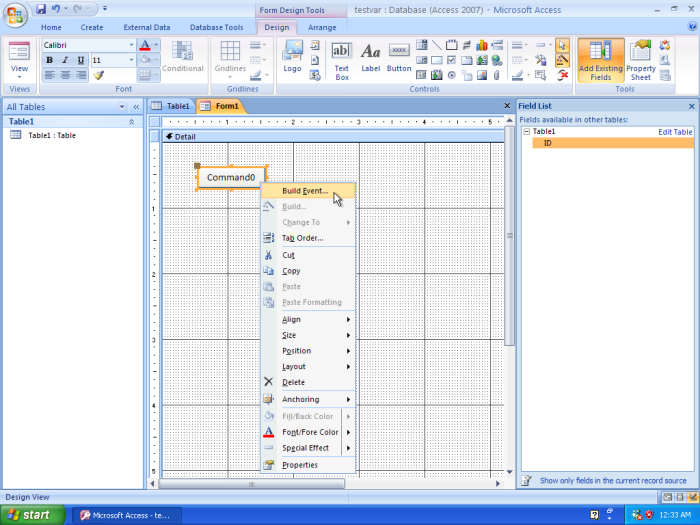This screenshot has height=525, width=700.
Task: Click Edit Table link
Action: click(x=675, y=132)
